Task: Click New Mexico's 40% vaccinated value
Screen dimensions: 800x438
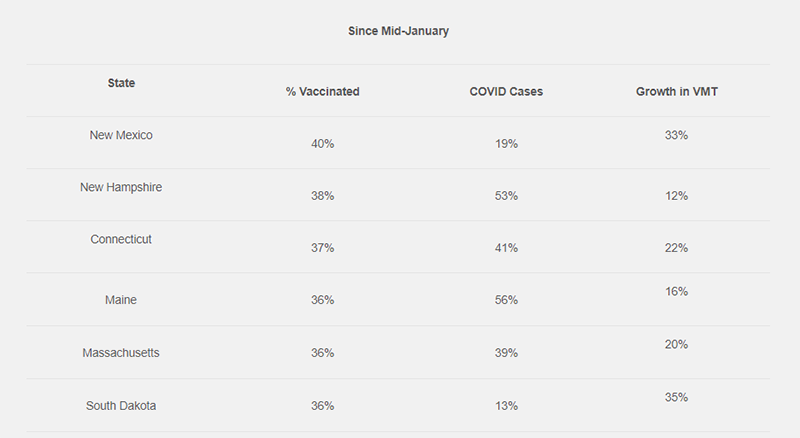Action: [x=322, y=144]
